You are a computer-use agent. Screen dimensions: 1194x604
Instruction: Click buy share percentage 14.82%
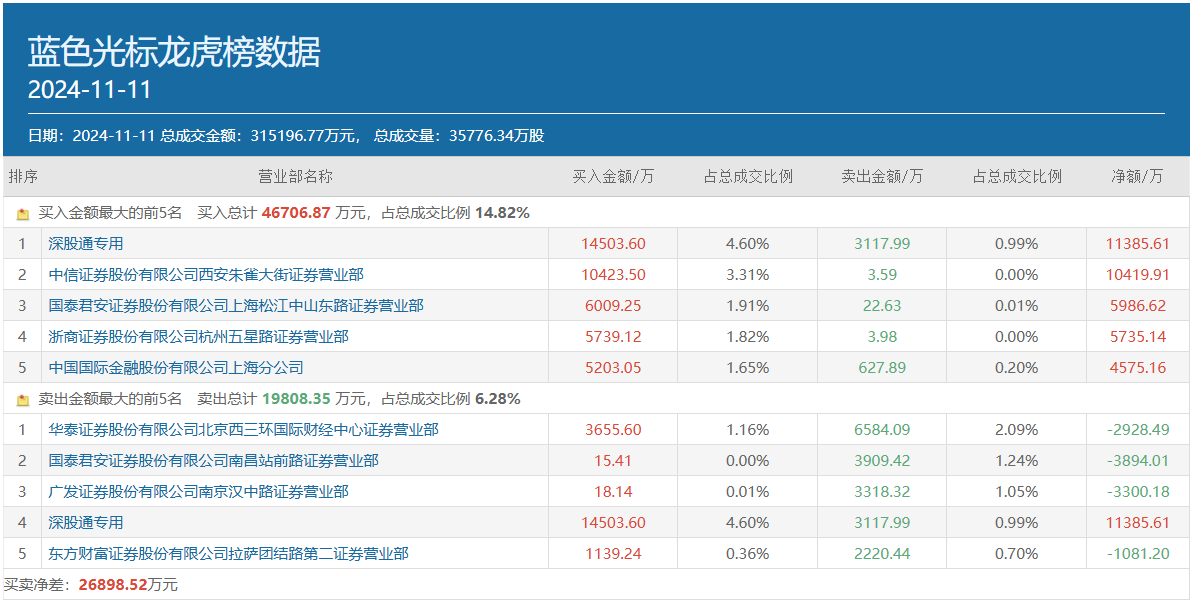502,213
